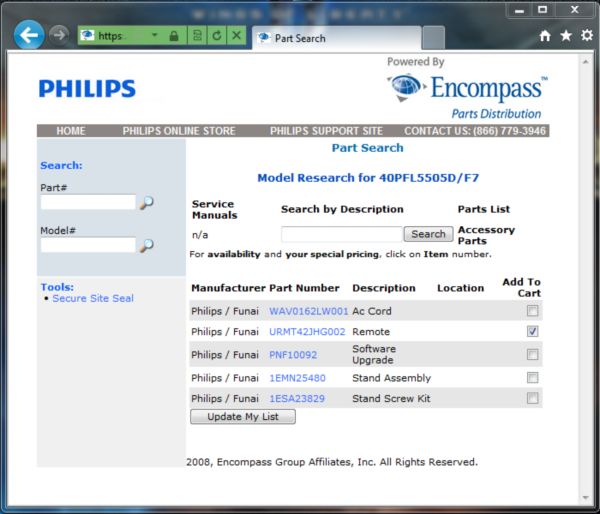The height and width of the screenshot is (514, 600).
Task: Check Add To Cart for Ac Cord
Action: click(x=532, y=310)
